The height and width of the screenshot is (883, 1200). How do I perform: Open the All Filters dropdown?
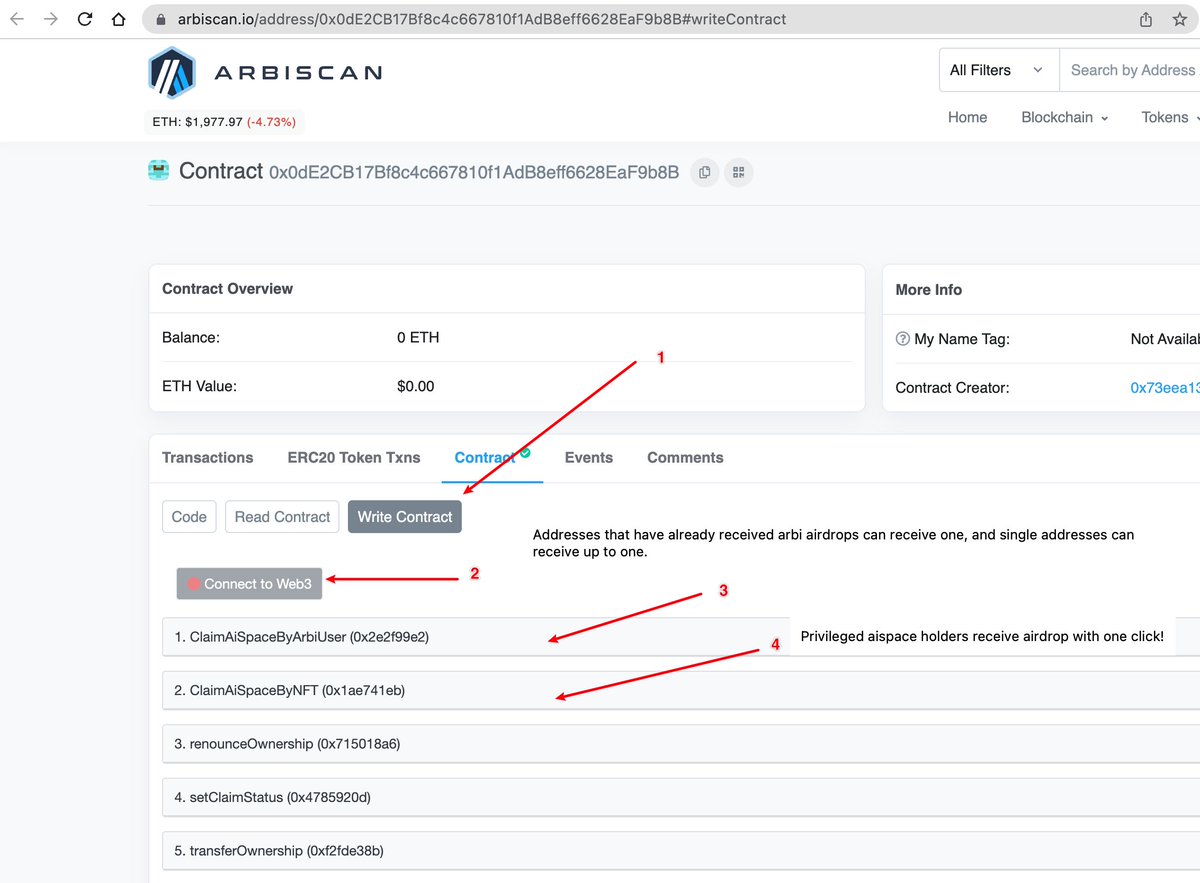point(998,70)
